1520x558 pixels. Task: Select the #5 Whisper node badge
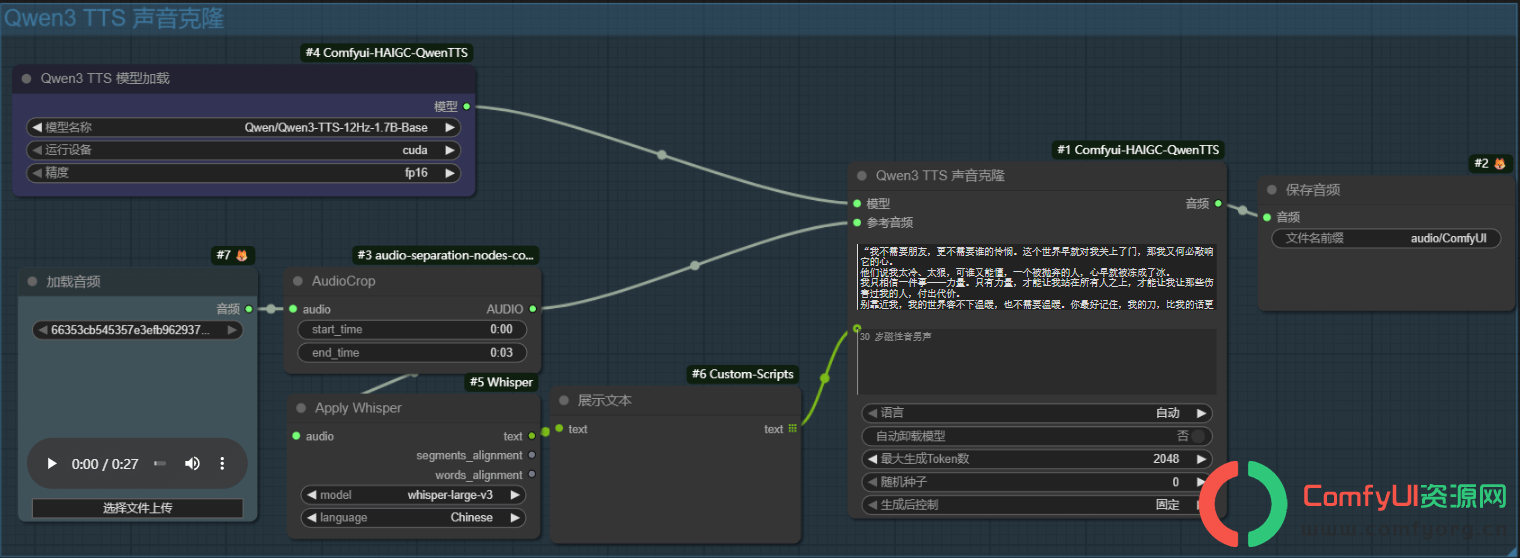(x=502, y=382)
